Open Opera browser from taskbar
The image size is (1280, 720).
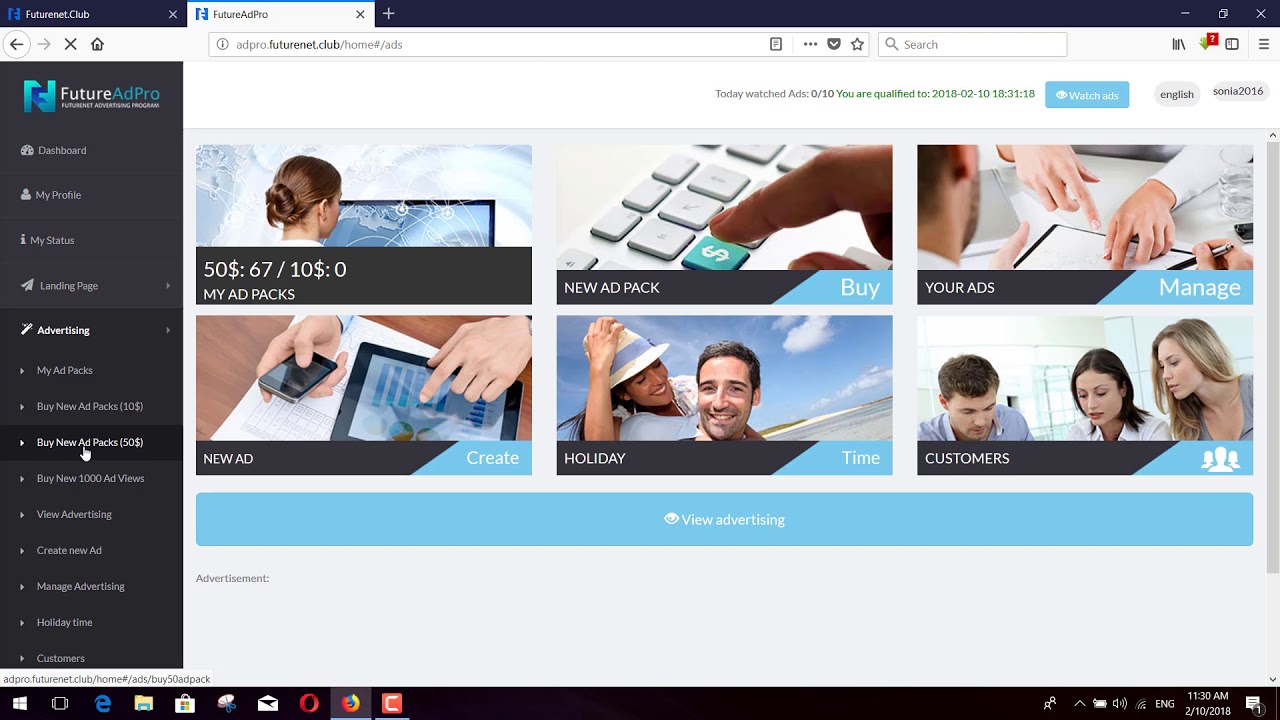pos(309,704)
